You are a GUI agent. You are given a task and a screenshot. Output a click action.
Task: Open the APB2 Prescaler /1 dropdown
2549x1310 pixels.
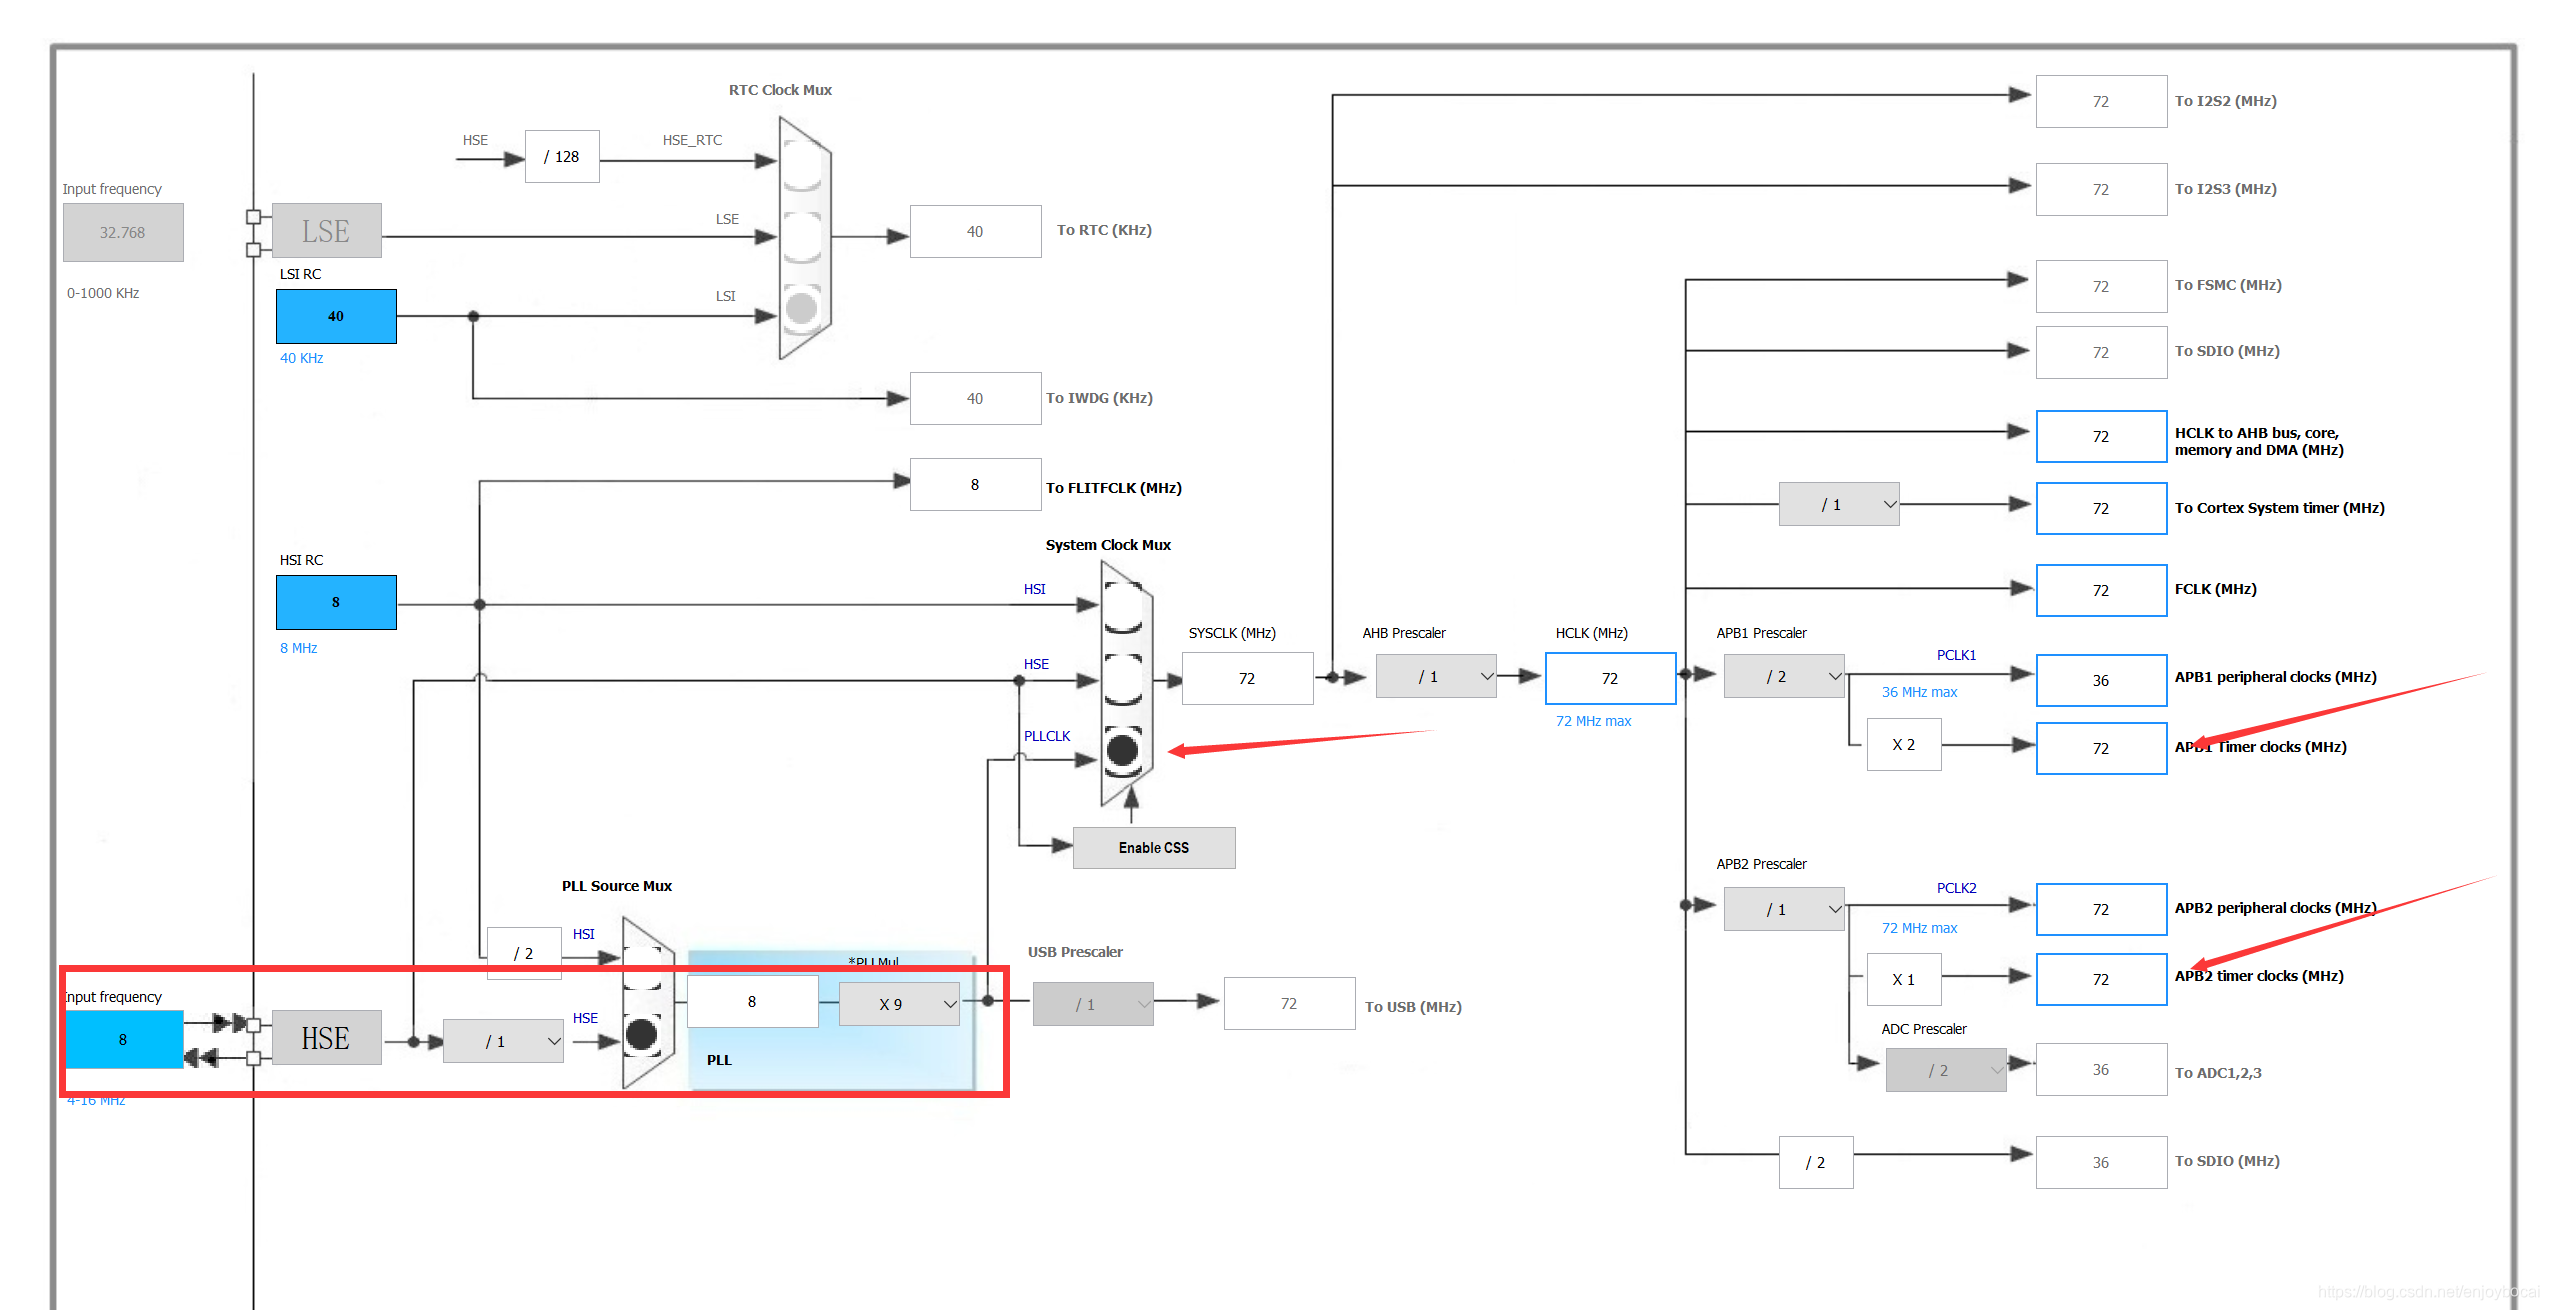click(x=1784, y=910)
